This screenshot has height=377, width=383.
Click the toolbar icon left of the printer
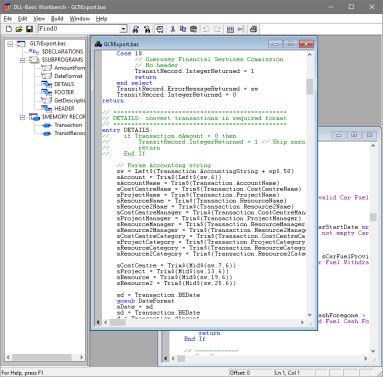click(241, 29)
